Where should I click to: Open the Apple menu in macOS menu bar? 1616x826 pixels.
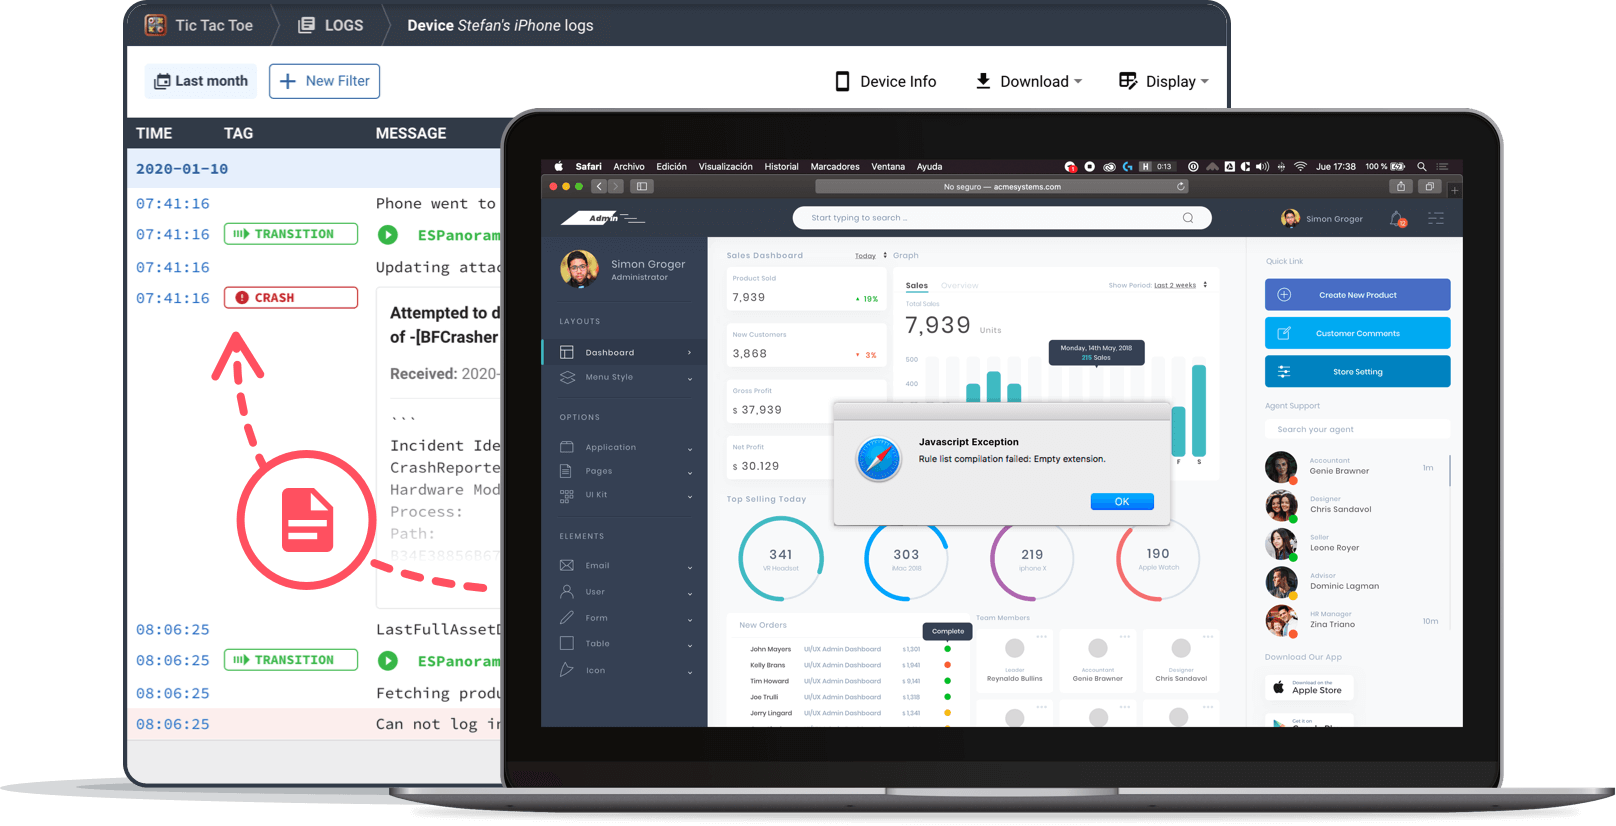pos(559,167)
